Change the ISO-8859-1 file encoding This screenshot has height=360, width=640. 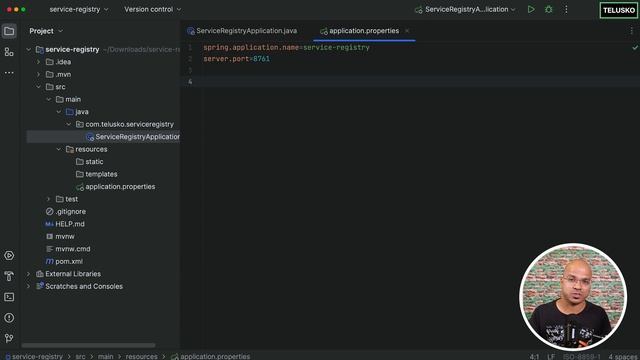click(582, 357)
